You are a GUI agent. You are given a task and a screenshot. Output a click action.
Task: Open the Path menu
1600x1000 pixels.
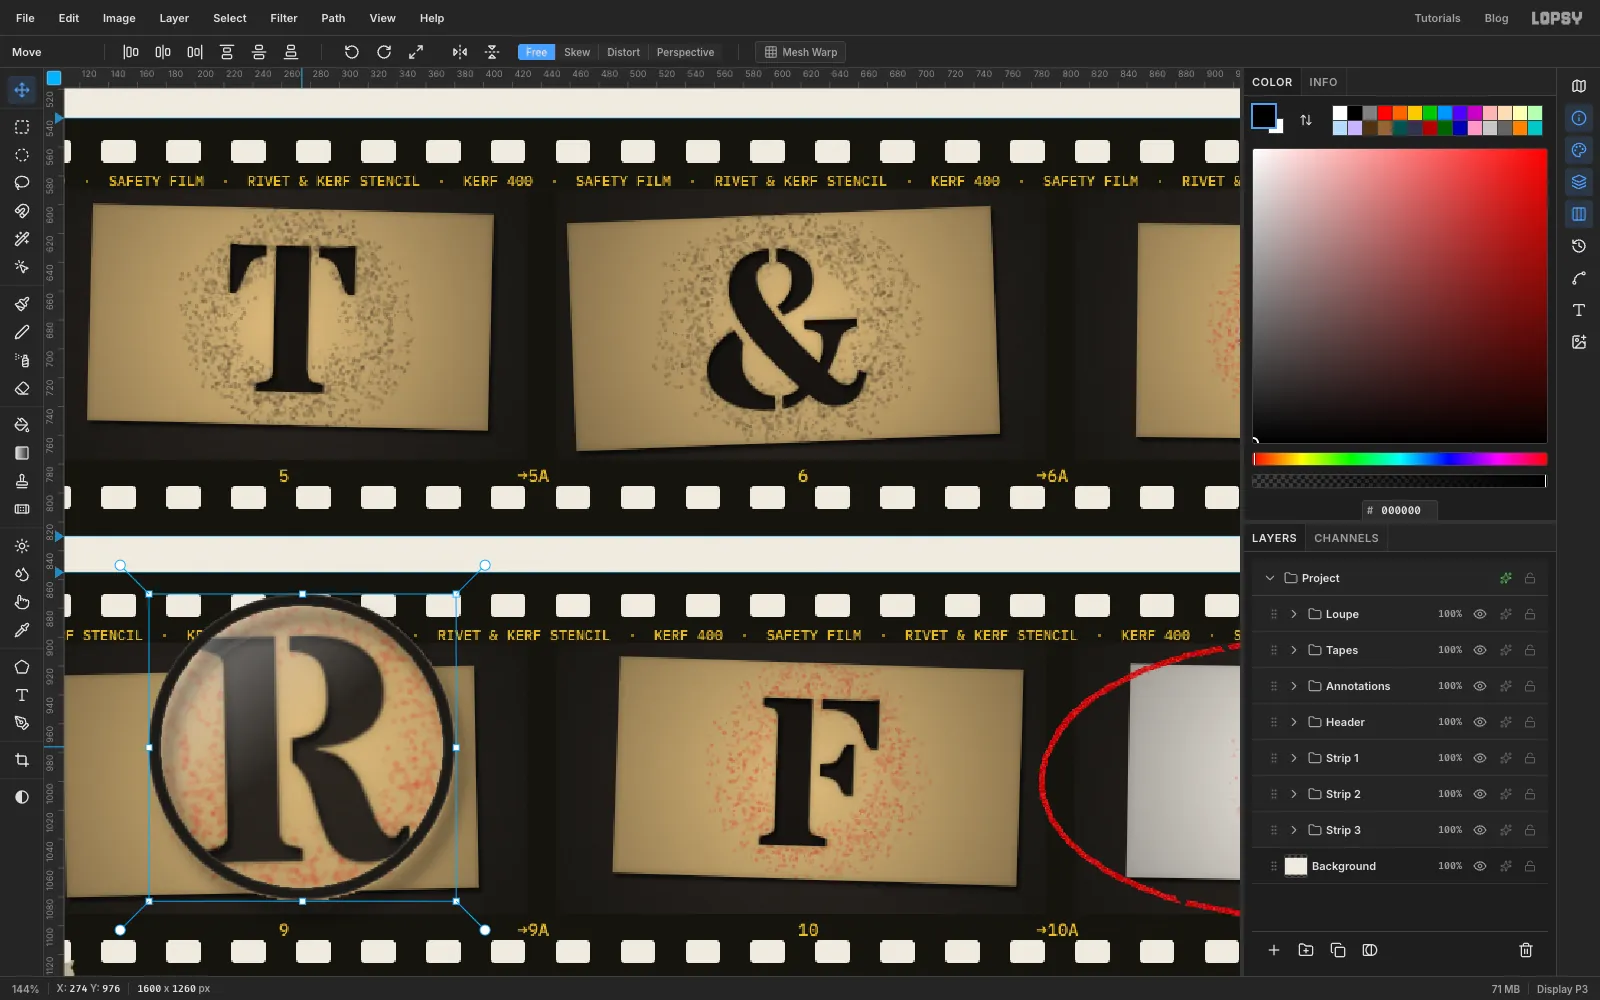click(333, 18)
